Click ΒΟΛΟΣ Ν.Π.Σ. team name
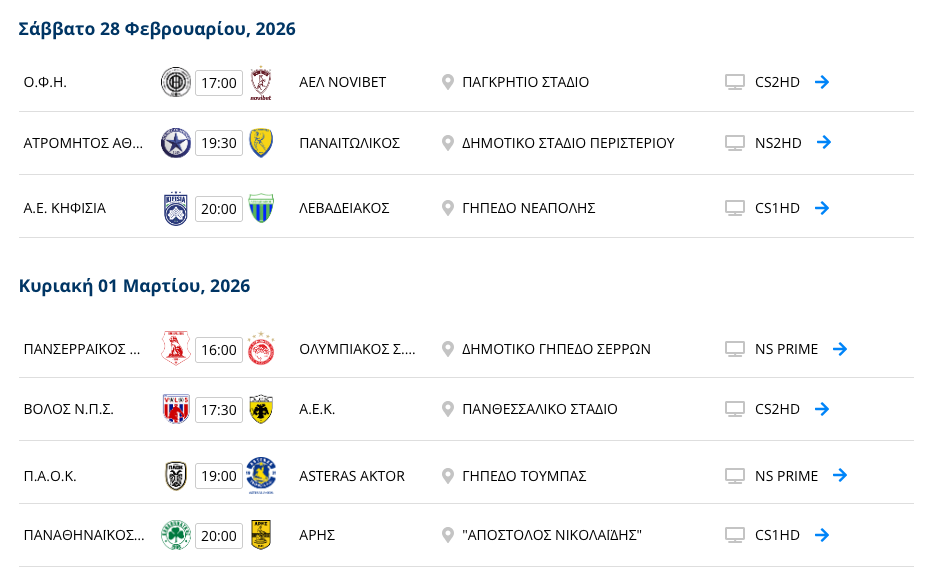 coord(69,409)
